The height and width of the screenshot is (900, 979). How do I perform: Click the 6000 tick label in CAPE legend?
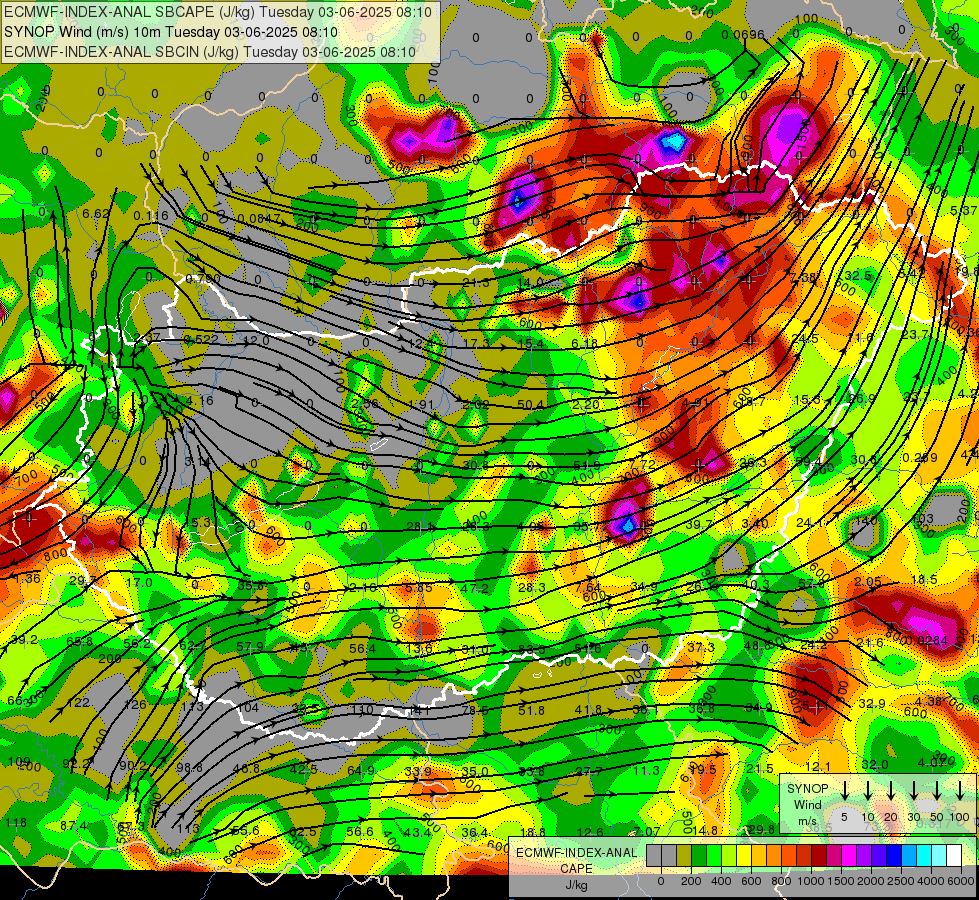[x=961, y=881]
